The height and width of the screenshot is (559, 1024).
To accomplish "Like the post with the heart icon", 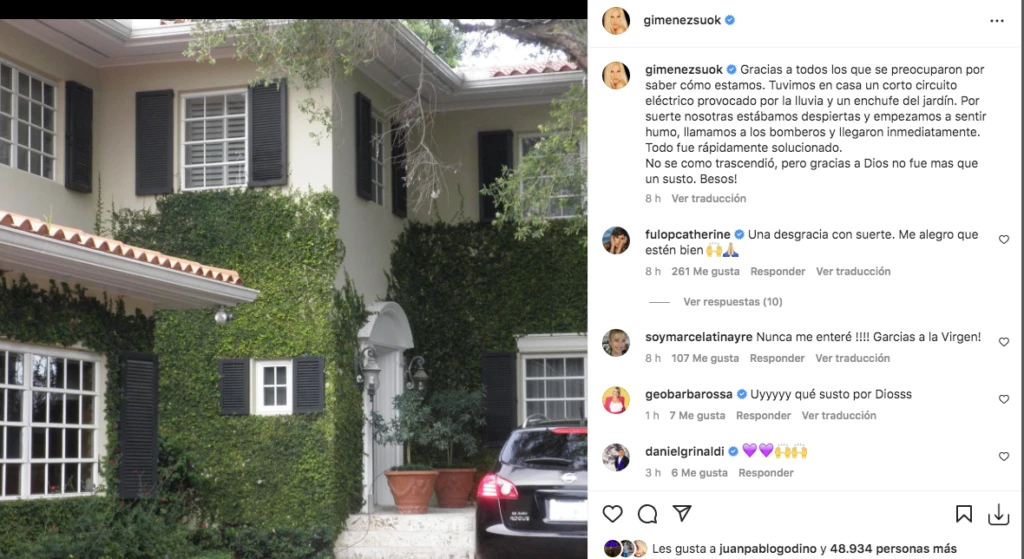I will tap(613, 514).
